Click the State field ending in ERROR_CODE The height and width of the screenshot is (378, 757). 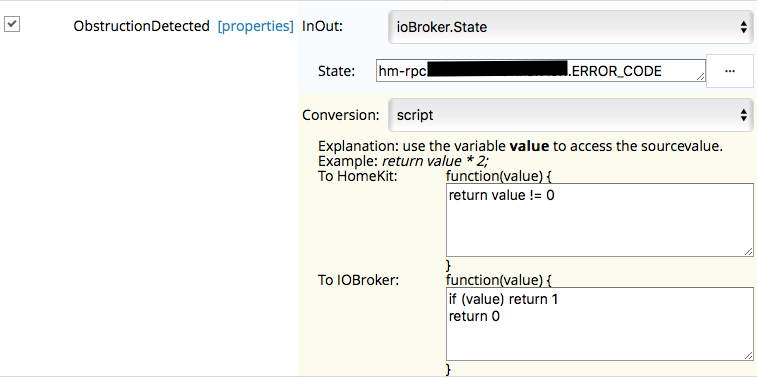541,71
